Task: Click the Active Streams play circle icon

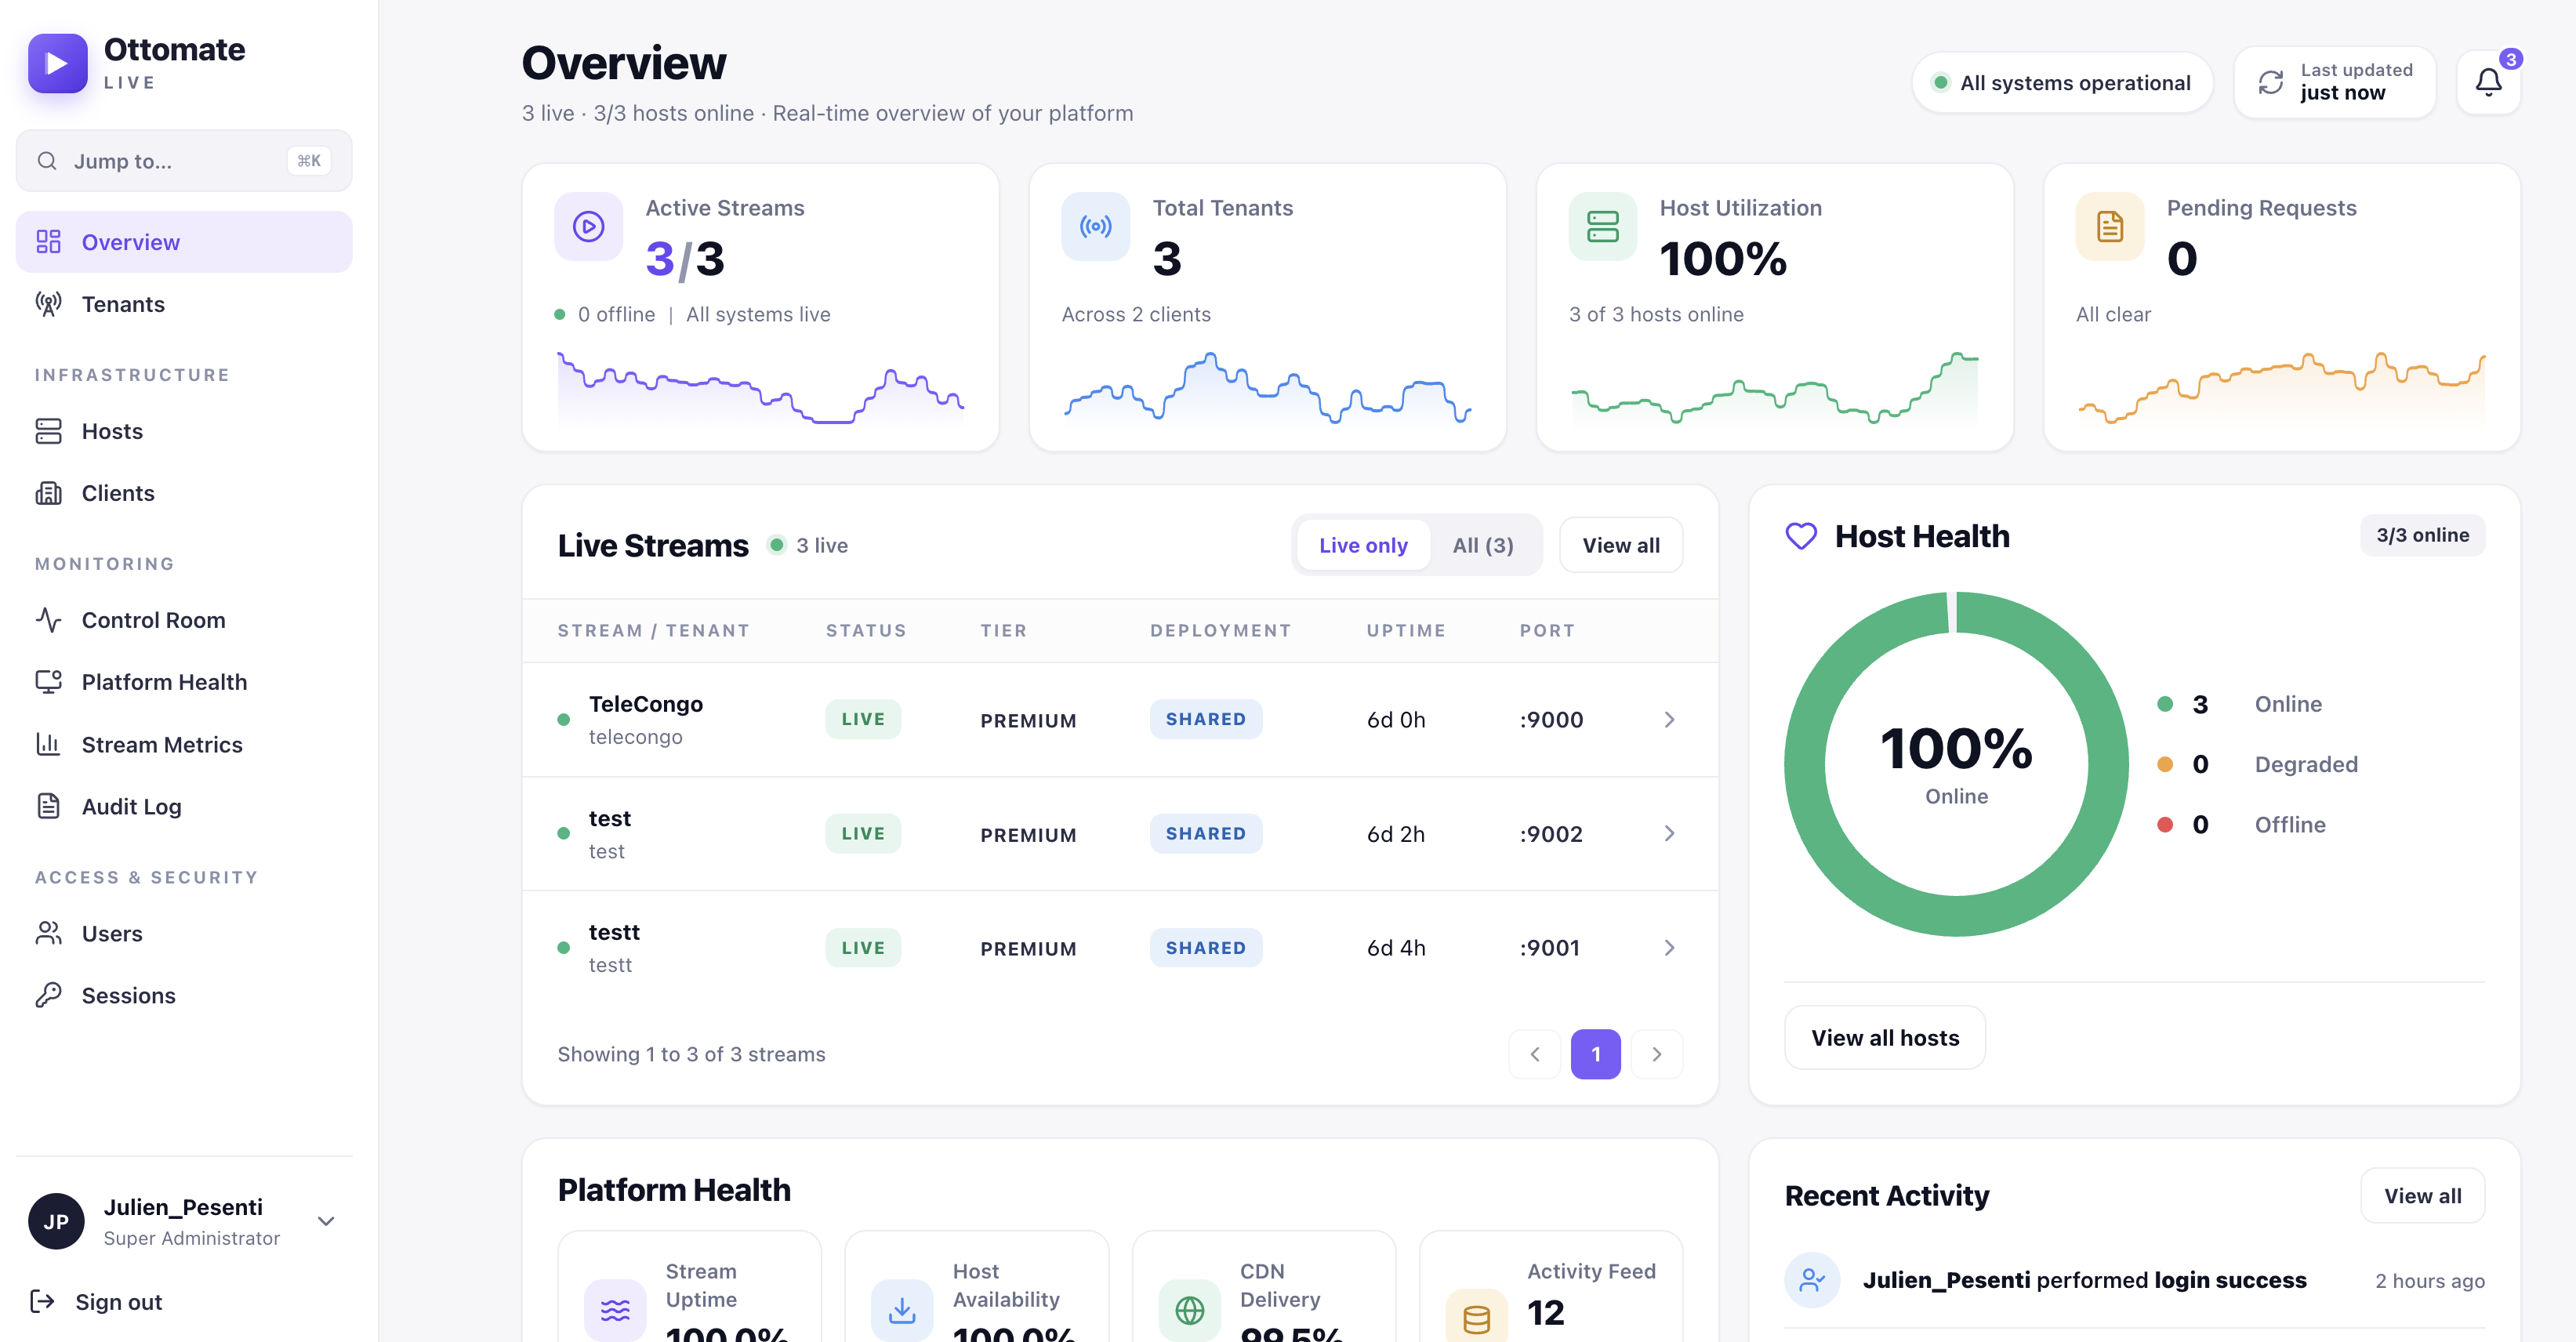Action: (x=588, y=226)
